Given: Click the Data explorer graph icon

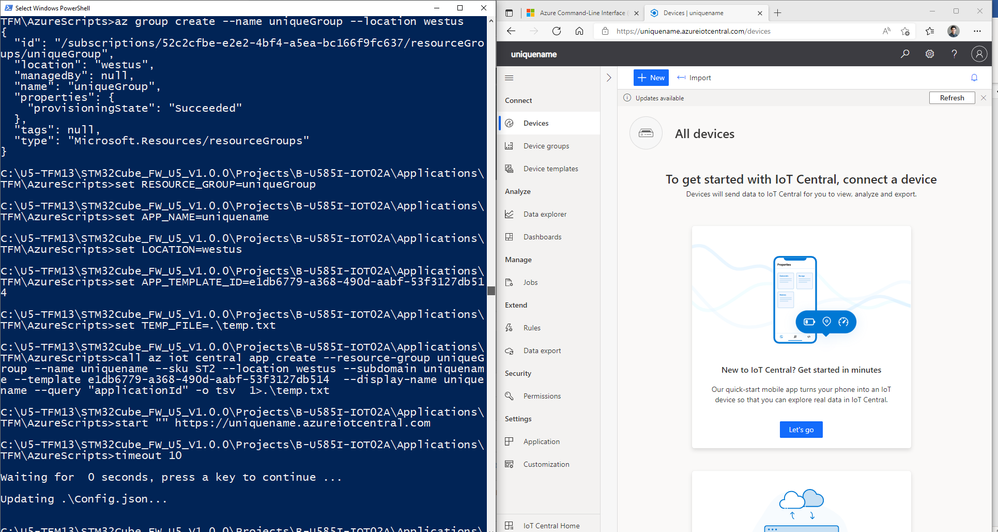Looking at the screenshot, I should [x=509, y=214].
